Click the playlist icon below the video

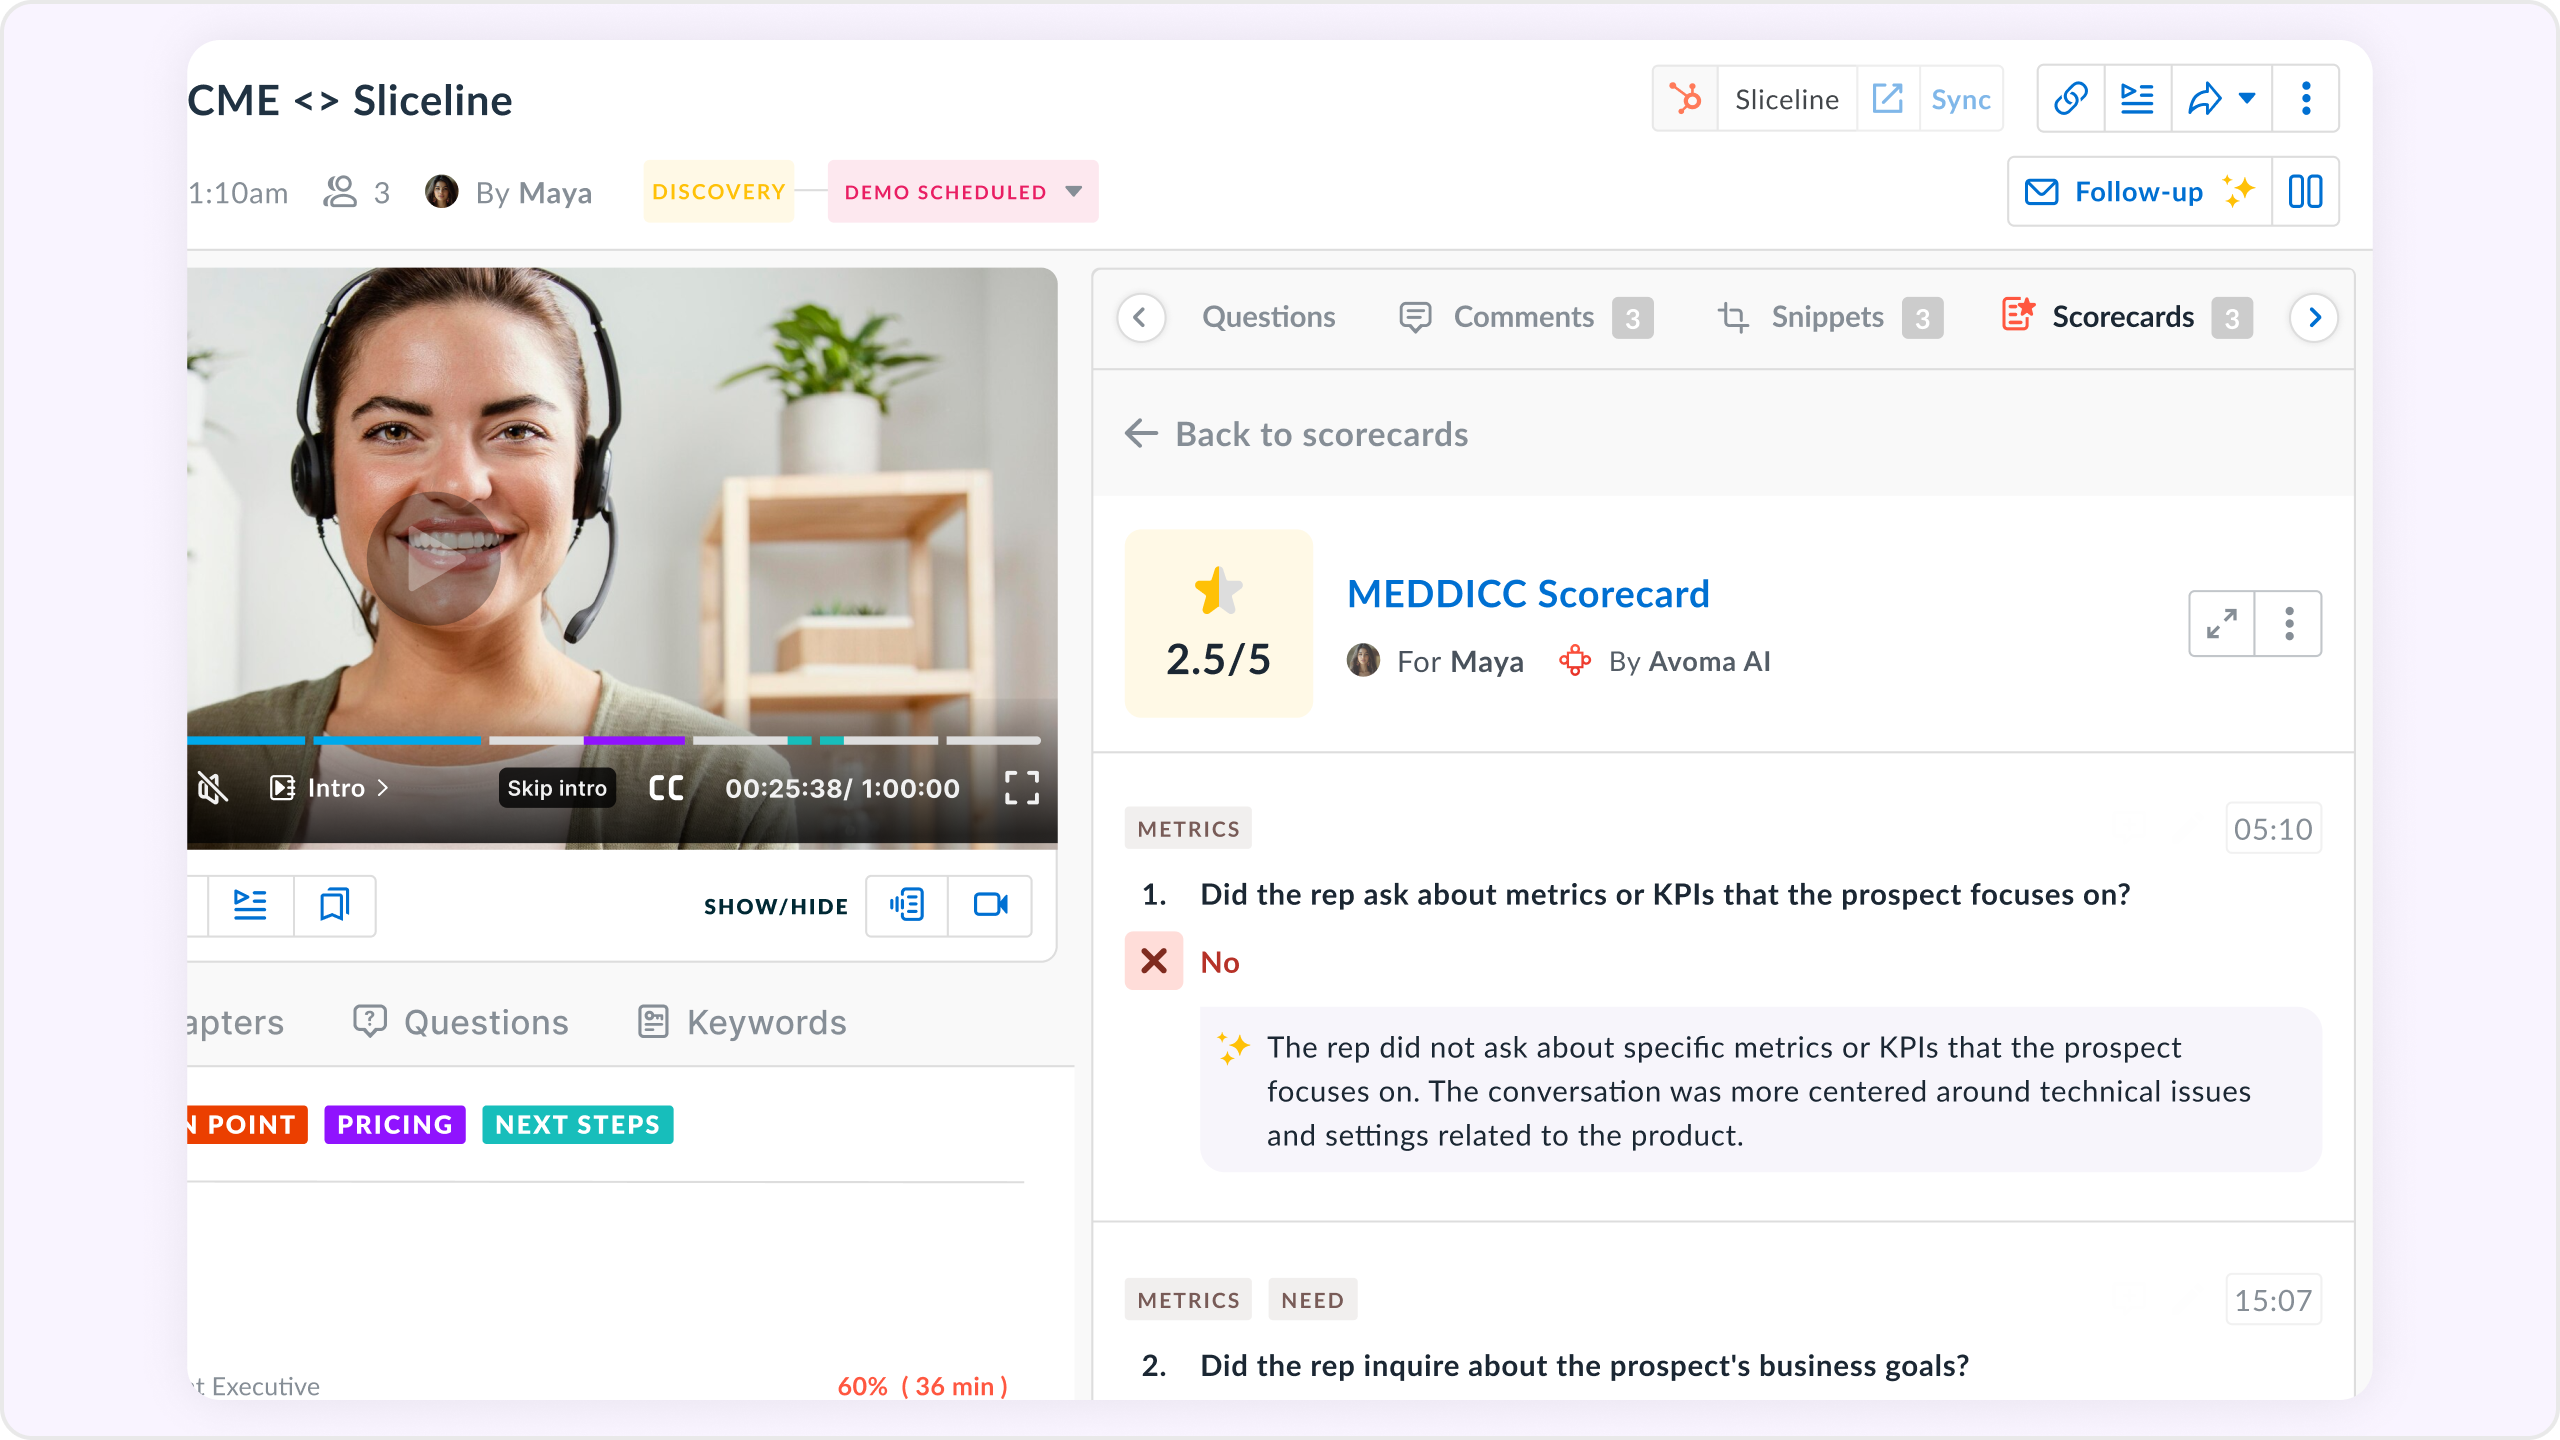[250, 905]
